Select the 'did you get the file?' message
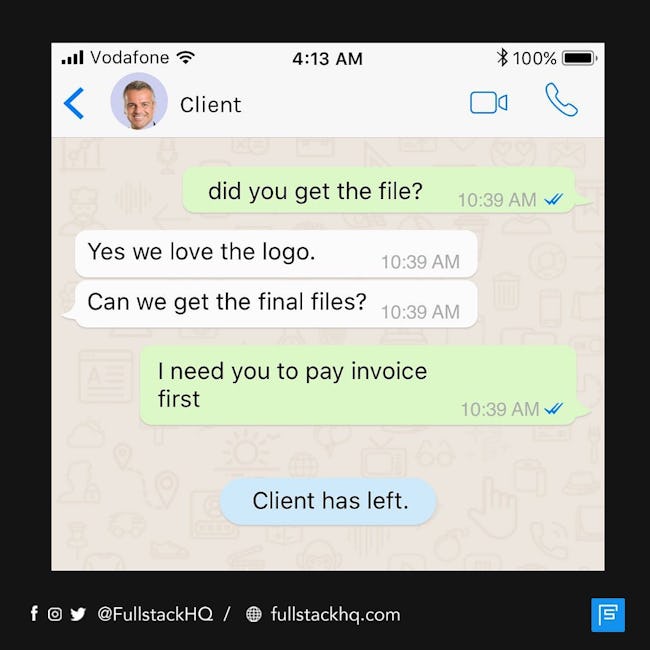The height and width of the screenshot is (650, 650). pos(379,191)
